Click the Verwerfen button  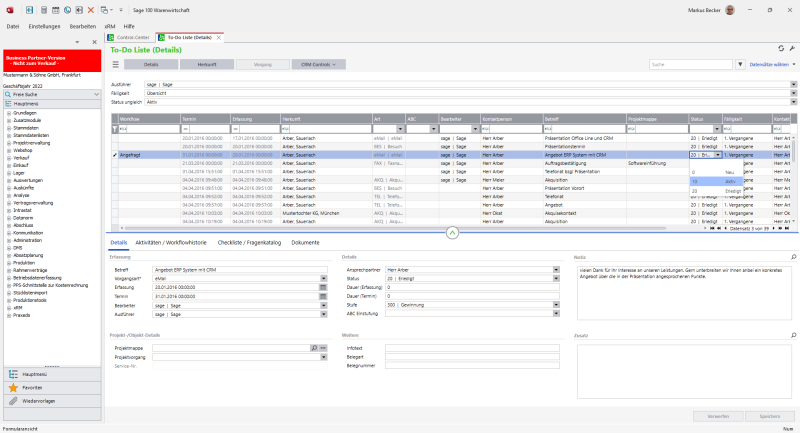pyautogui.click(x=718, y=416)
